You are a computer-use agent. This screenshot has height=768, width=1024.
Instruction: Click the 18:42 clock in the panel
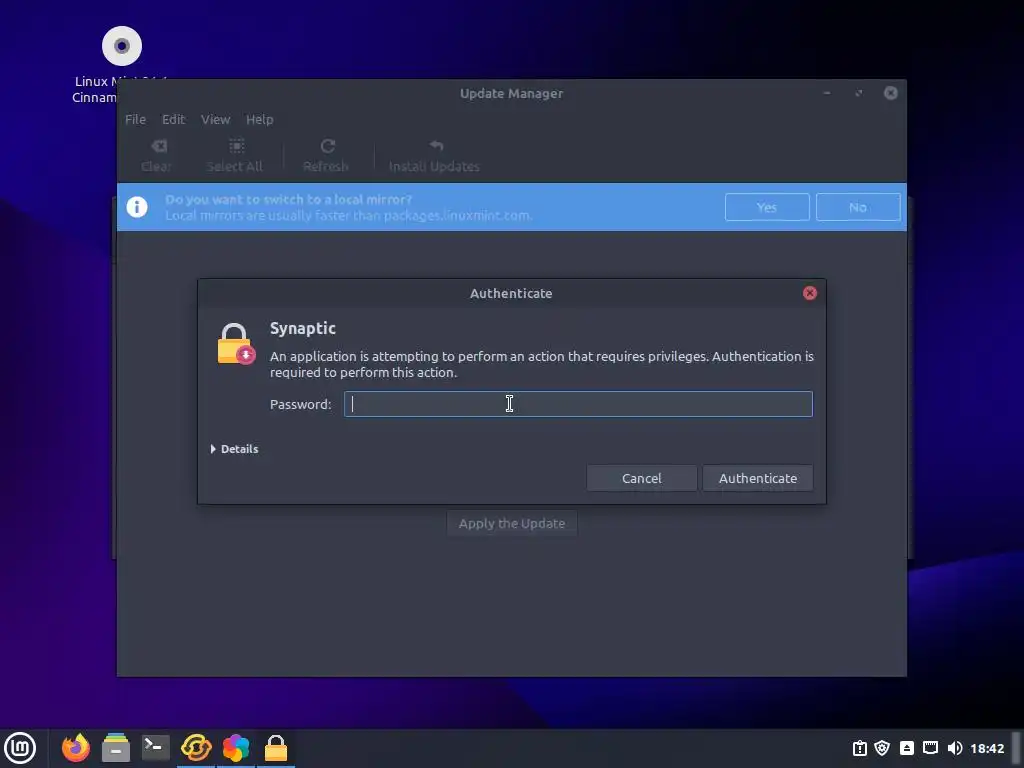tap(987, 748)
